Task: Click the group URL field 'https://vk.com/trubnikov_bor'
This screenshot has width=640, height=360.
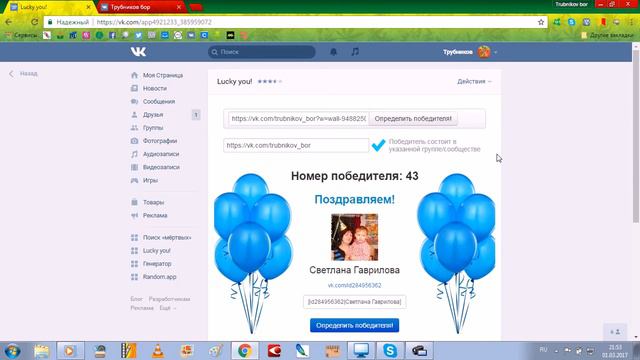Action: [x=296, y=145]
